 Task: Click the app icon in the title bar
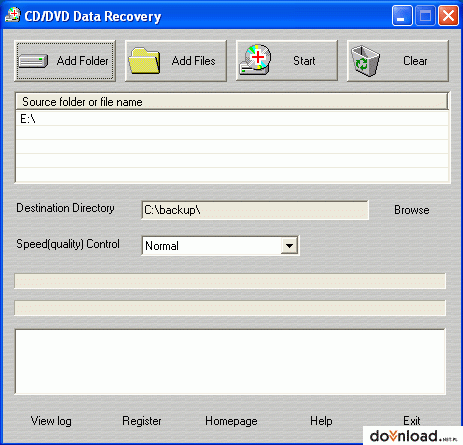pos(13,15)
